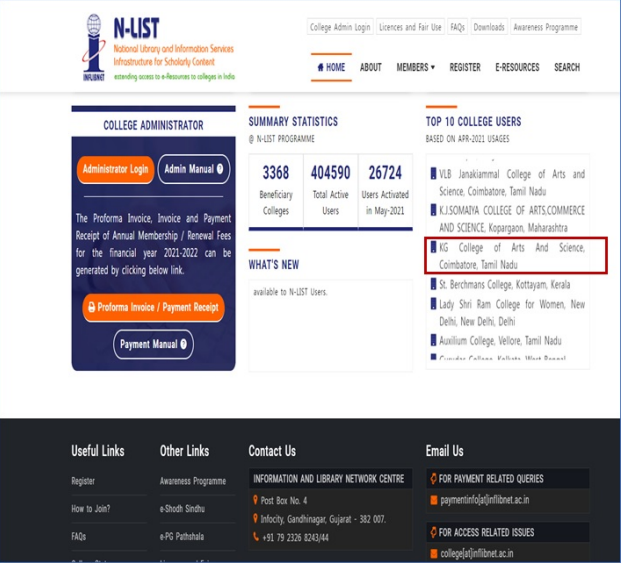Click the 'available to N-LIST Users.' text

pyautogui.click(x=290, y=292)
